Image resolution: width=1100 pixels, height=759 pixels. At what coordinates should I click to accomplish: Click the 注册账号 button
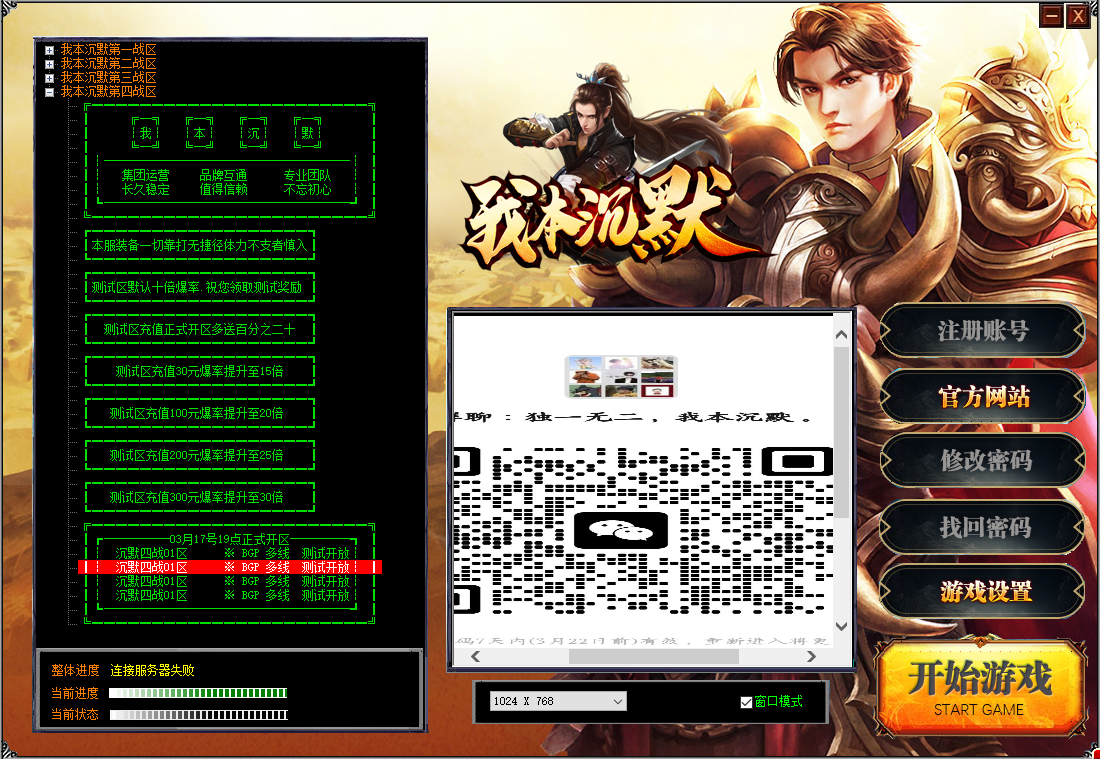coord(982,331)
